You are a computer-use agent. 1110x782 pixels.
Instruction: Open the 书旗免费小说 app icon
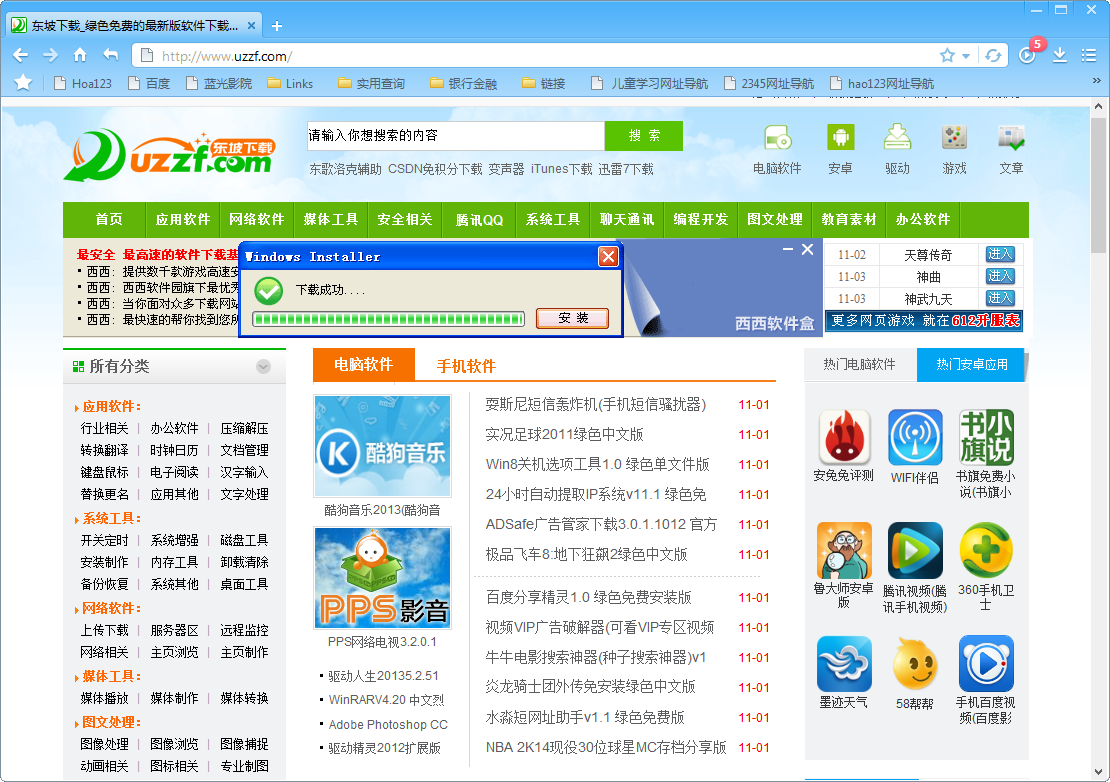coord(986,437)
